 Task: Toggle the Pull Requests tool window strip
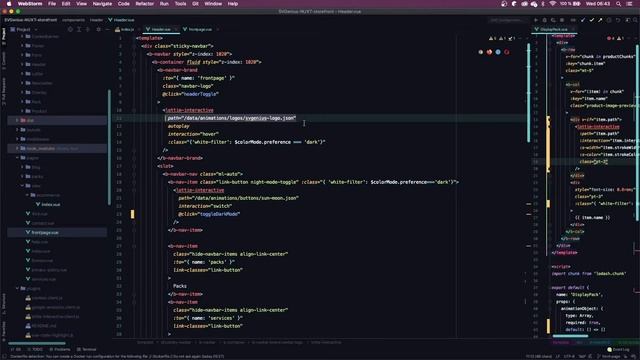4,92
